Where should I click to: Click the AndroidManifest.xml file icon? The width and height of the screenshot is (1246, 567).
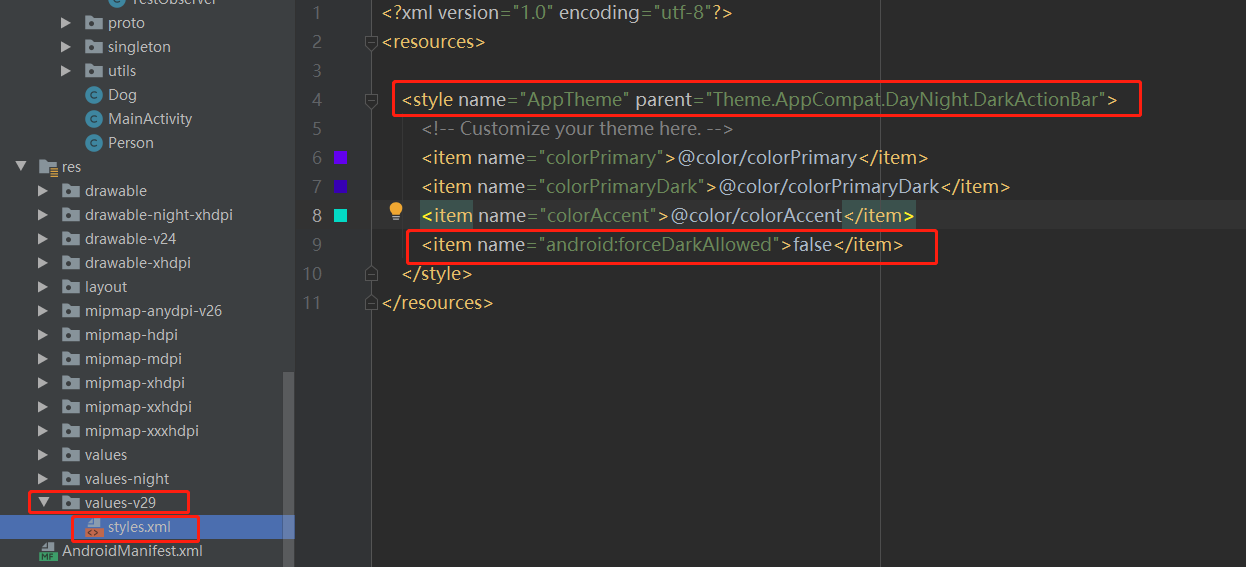coord(48,551)
